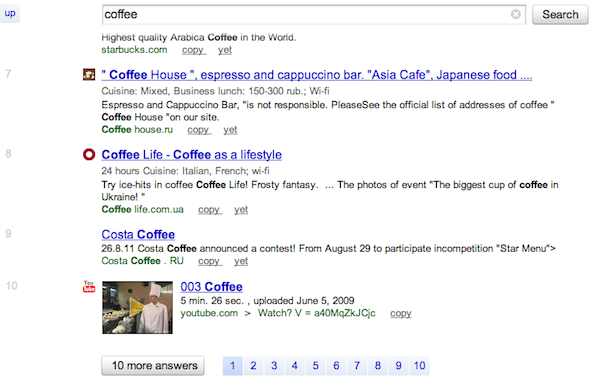Go to results page 5
Screen dimensions: 600x384
315,366
